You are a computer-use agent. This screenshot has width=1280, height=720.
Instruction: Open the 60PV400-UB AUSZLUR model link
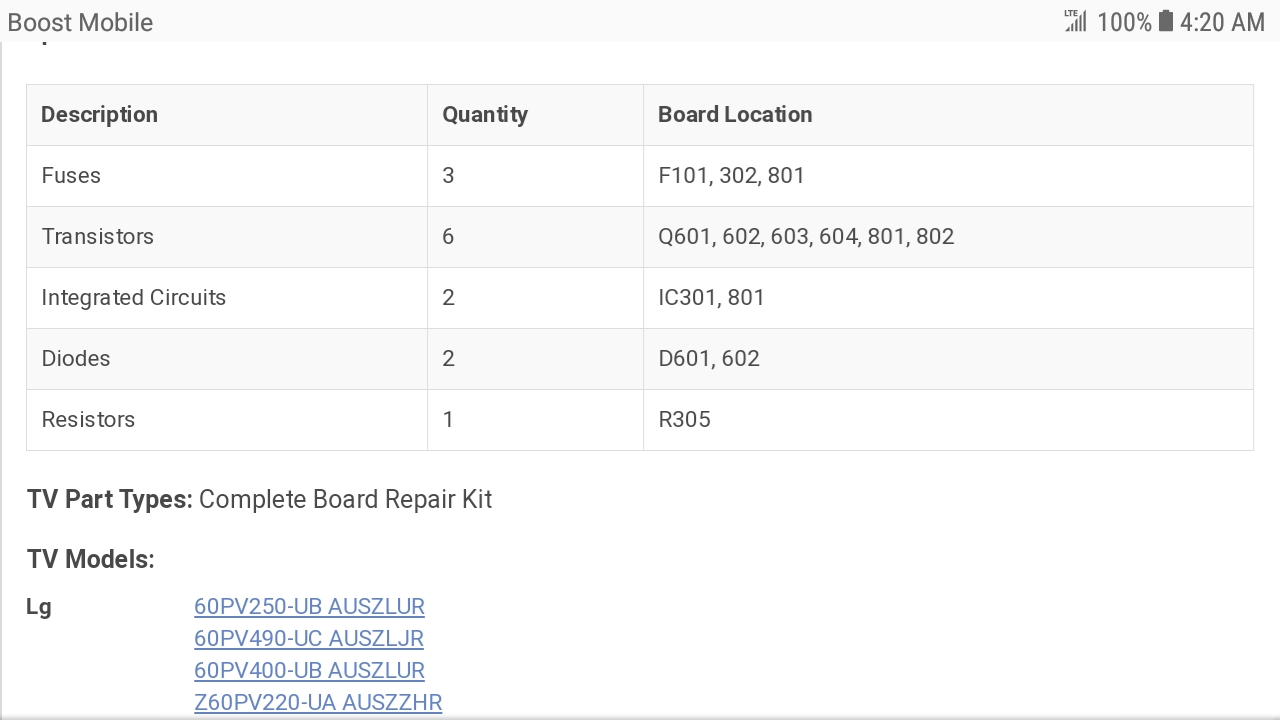click(309, 670)
